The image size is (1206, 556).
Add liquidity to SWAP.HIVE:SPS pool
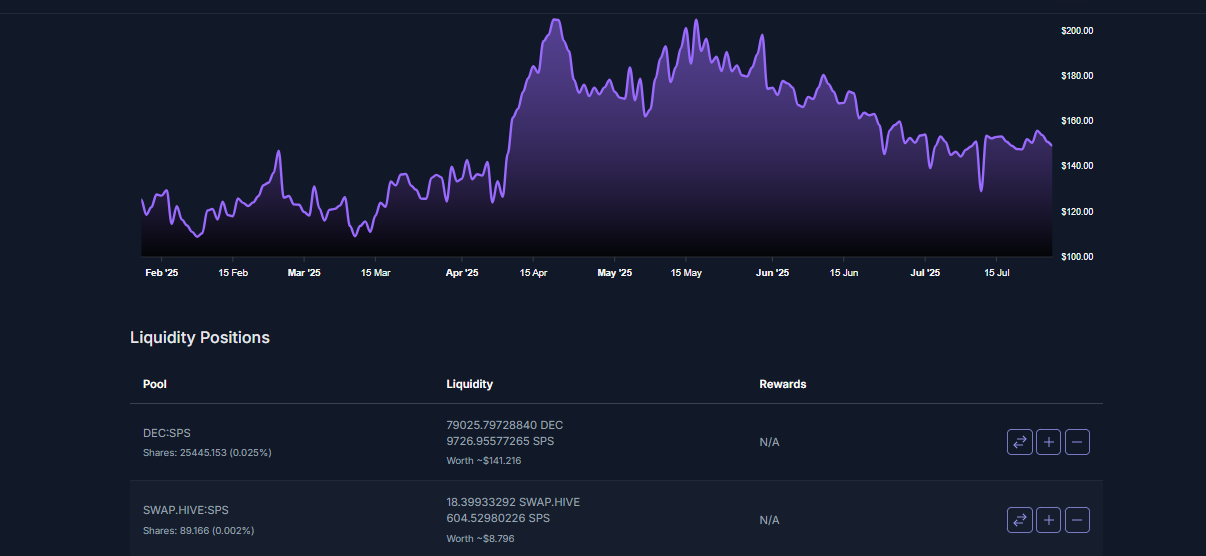[x=1048, y=520]
